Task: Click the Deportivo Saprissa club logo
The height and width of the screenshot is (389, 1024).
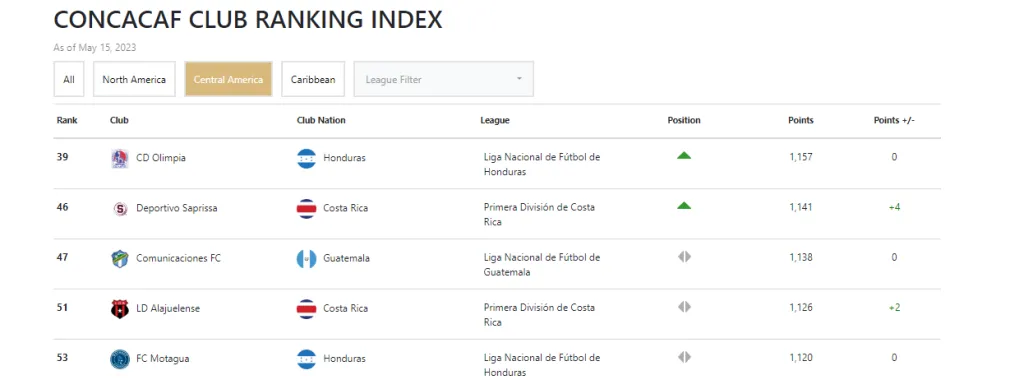Action: (x=120, y=209)
